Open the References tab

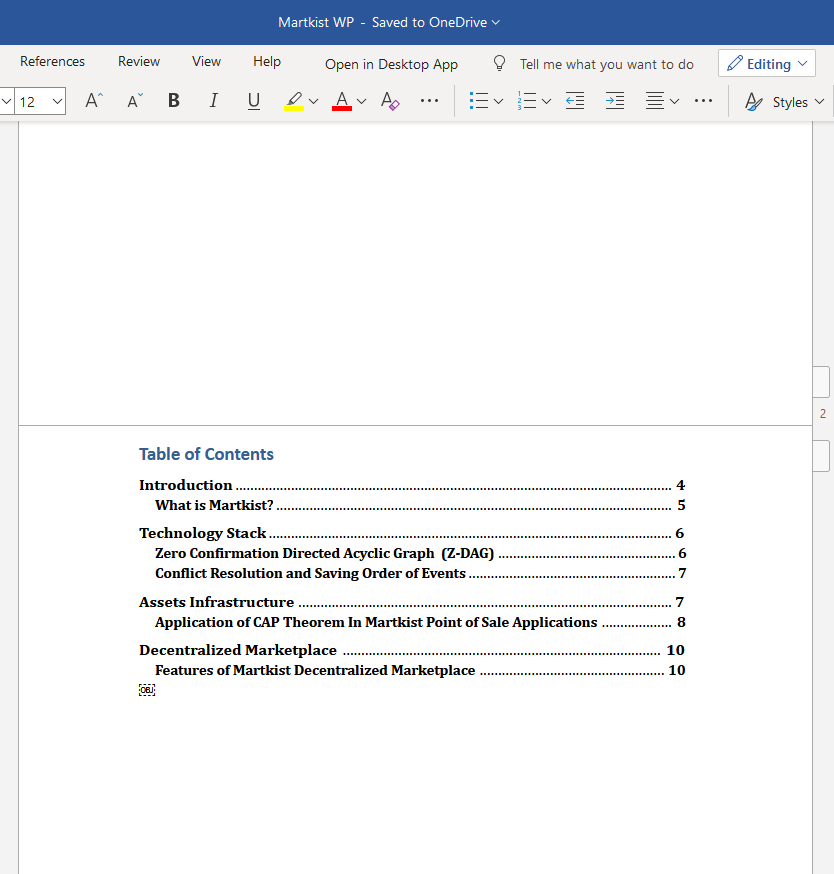tap(52, 61)
